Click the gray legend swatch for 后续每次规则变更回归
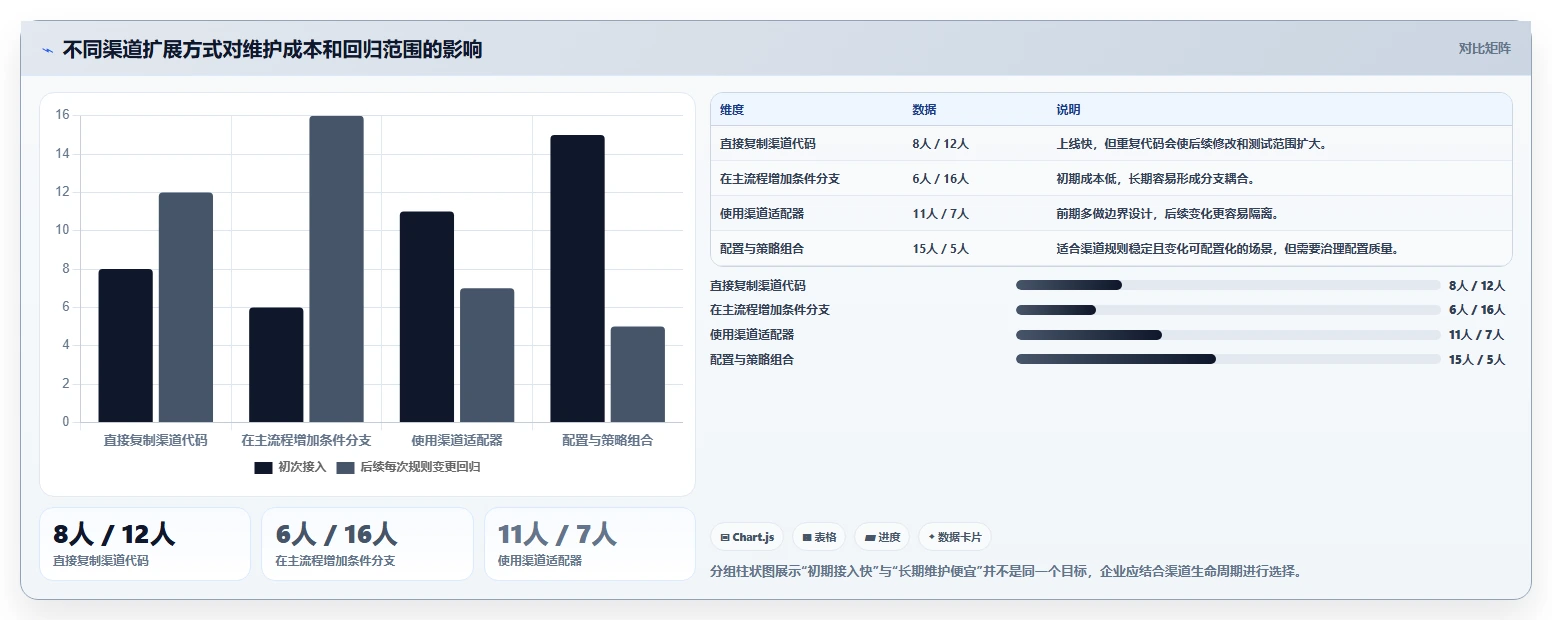The width and height of the screenshot is (1552, 620). (x=345, y=467)
